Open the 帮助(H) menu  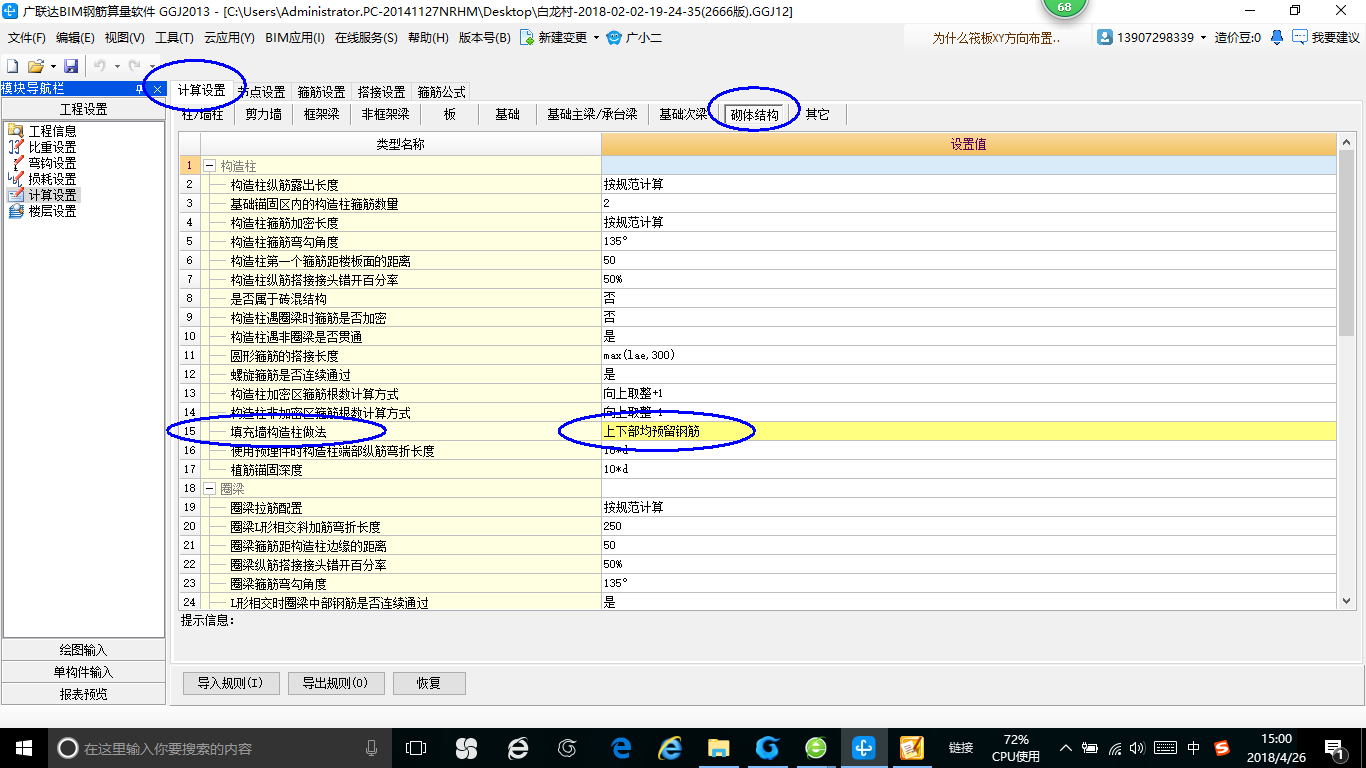[429, 37]
